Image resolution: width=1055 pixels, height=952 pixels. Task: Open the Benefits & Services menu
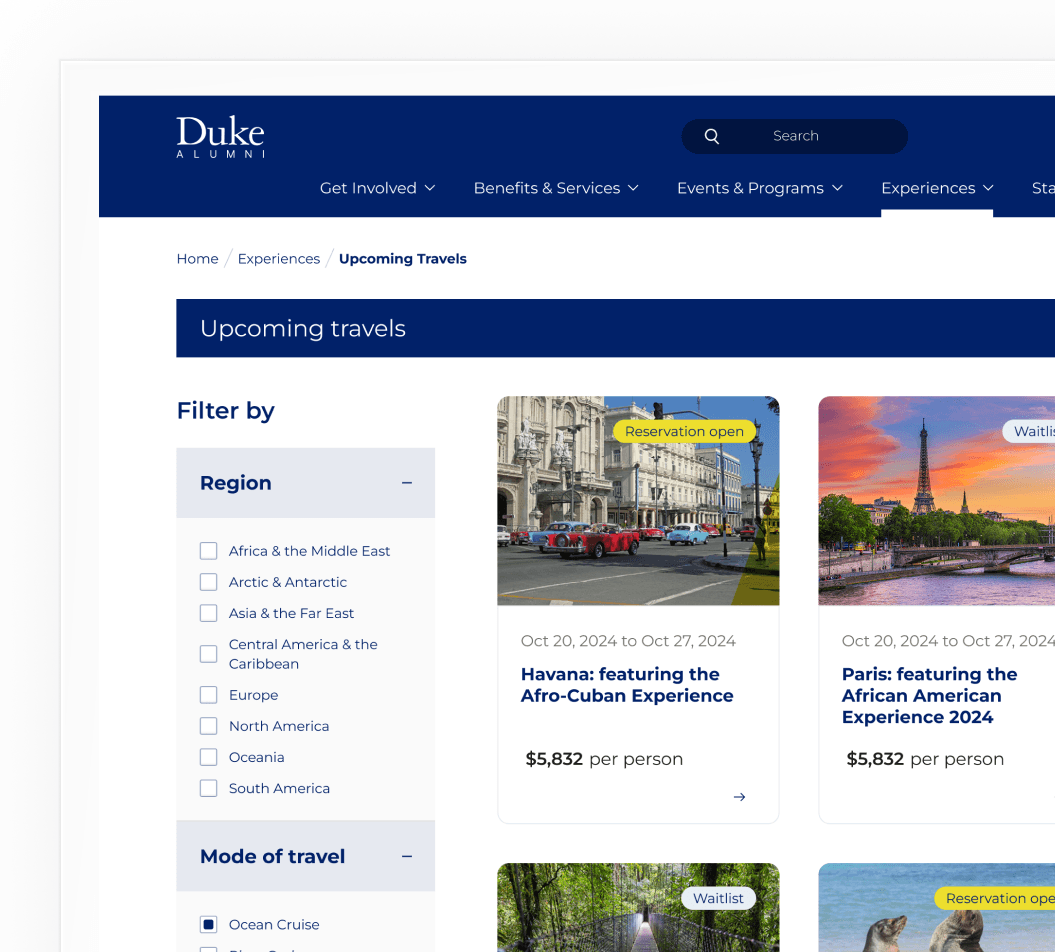pos(556,188)
